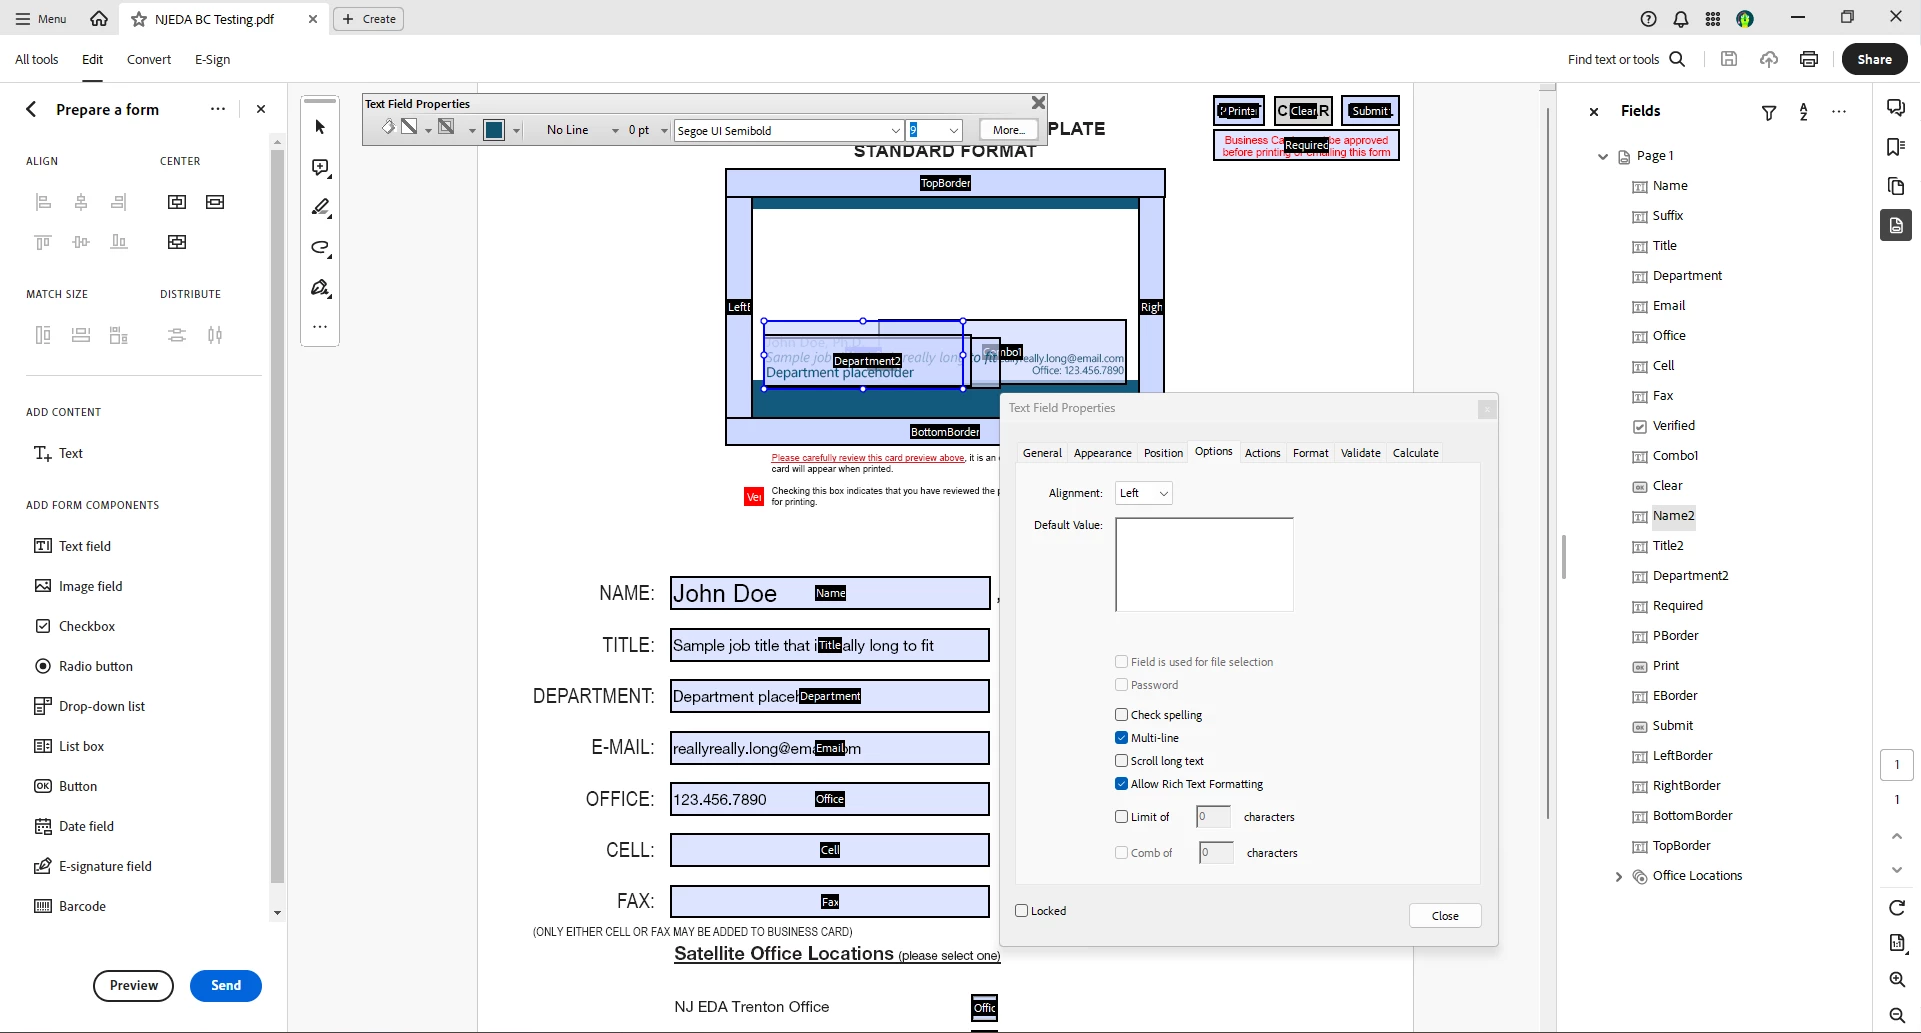The height and width of the screenshot is (1033, 1921).
Task: Open the dark teal text color swatch
Action: click(494, 130)
